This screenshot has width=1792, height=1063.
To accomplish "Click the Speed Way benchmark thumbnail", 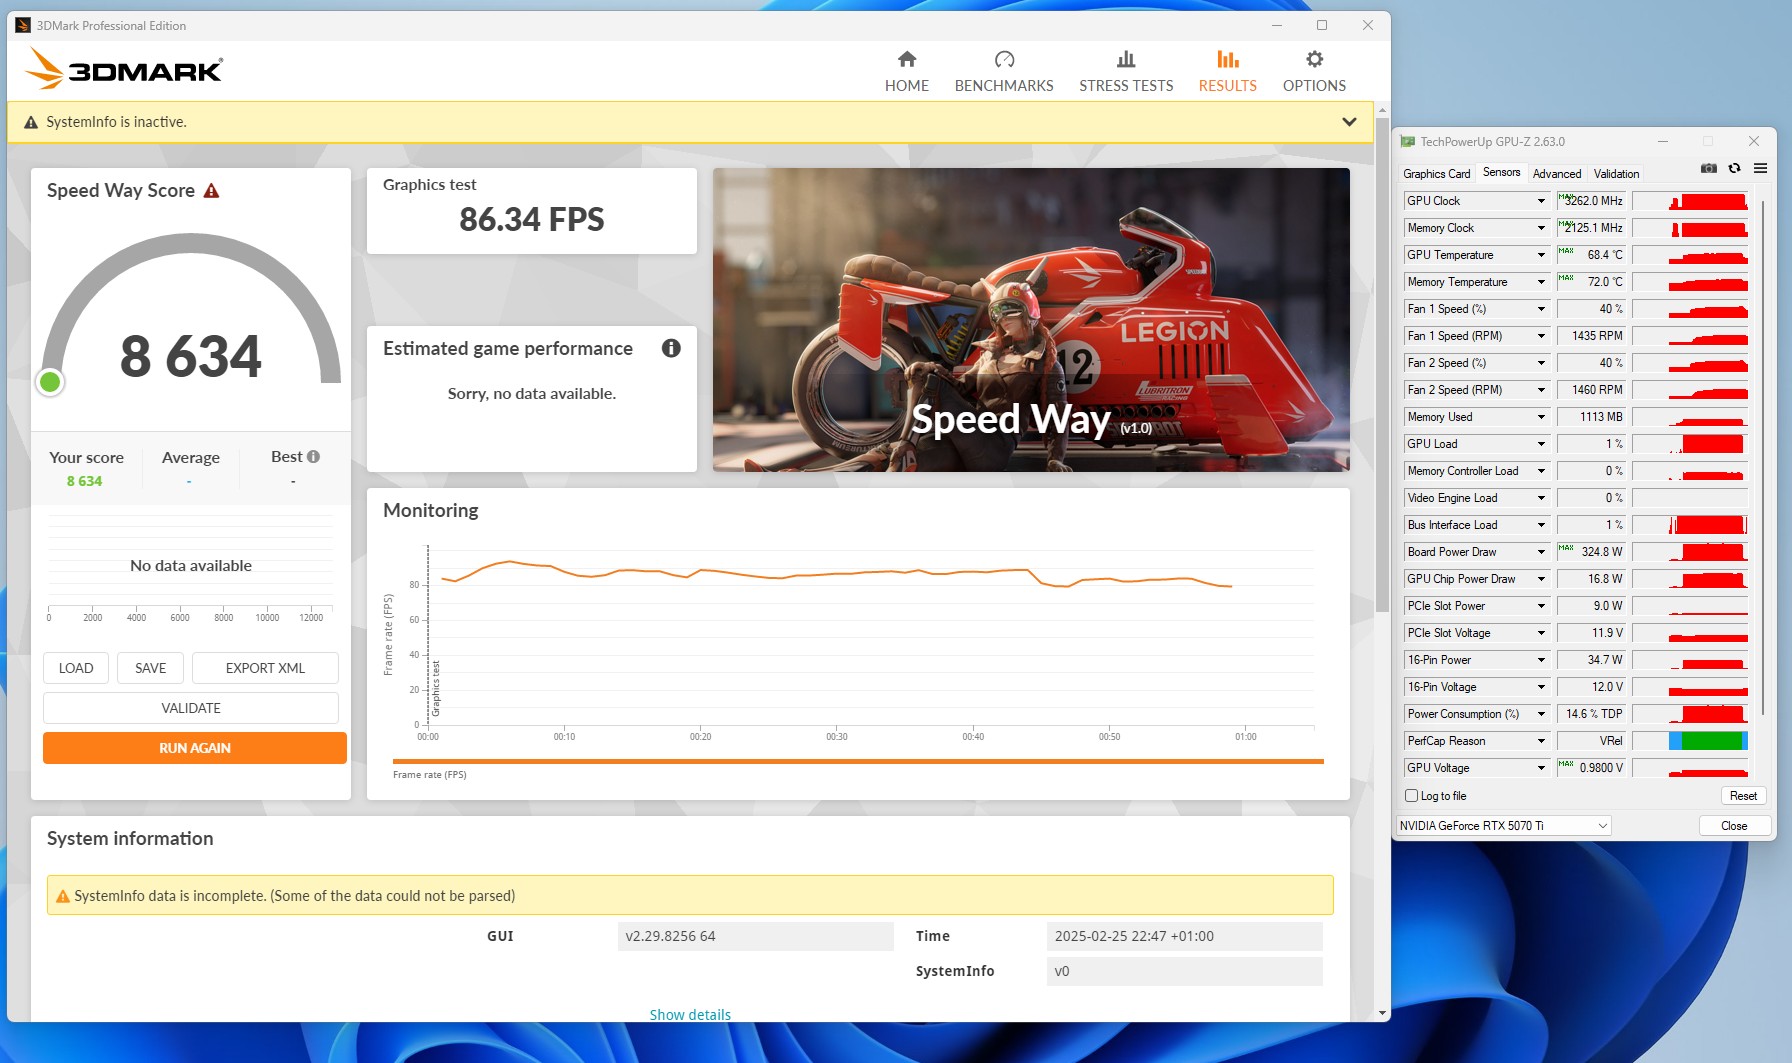I will pos(1031,320).
